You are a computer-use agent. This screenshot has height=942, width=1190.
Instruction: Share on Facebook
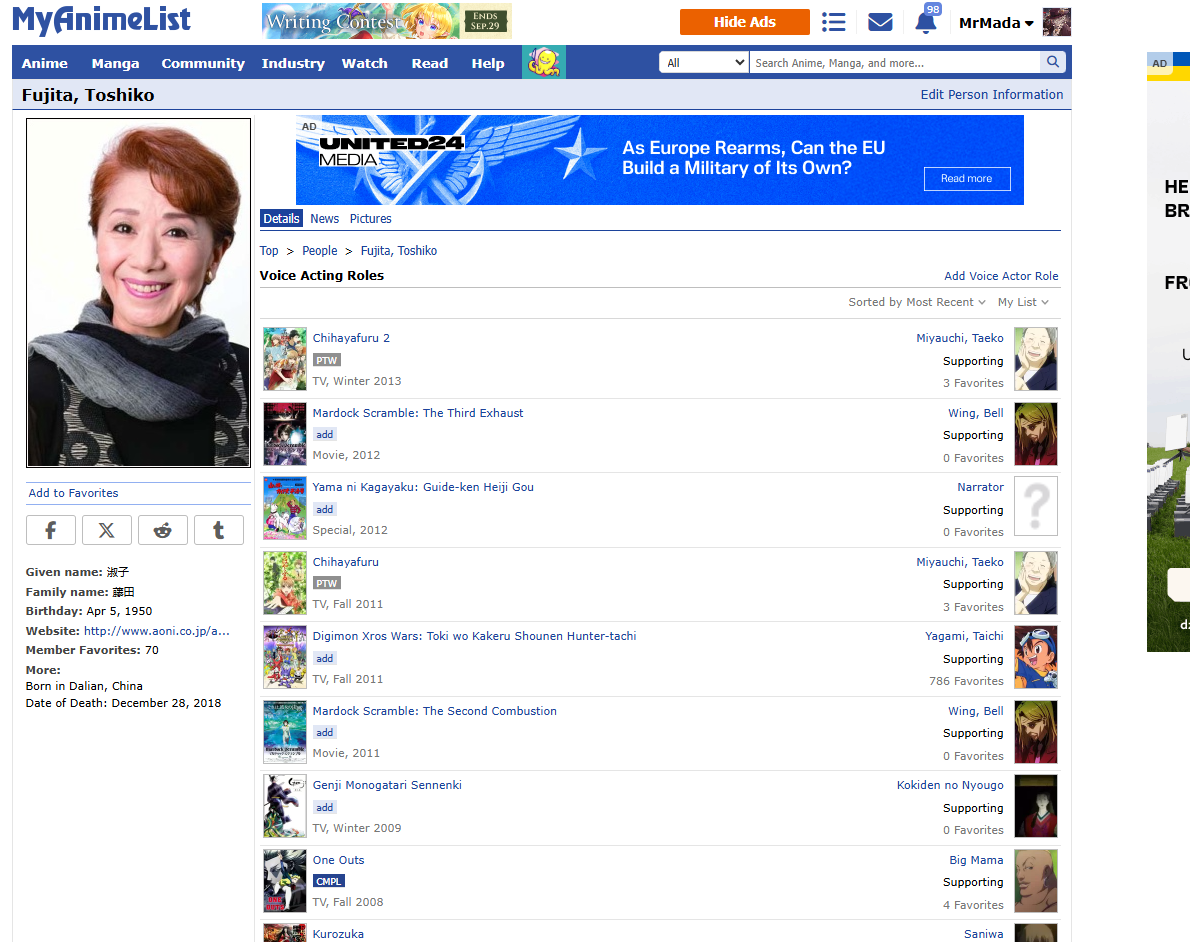51,530
